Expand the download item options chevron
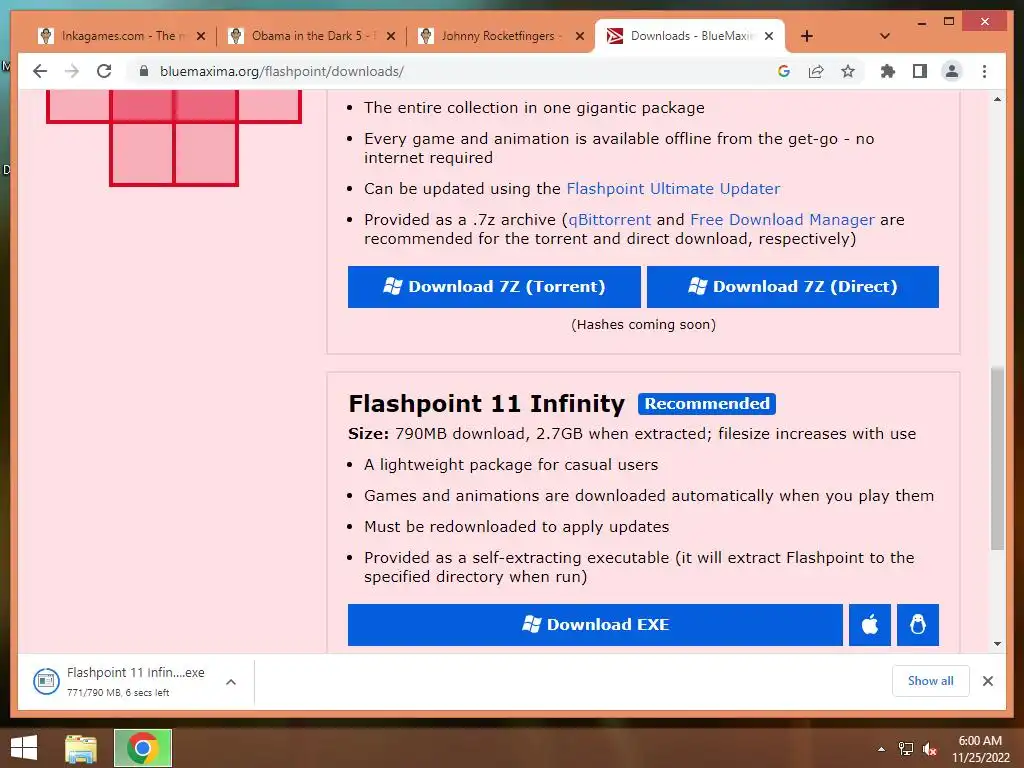 click(x=231, y=681)
